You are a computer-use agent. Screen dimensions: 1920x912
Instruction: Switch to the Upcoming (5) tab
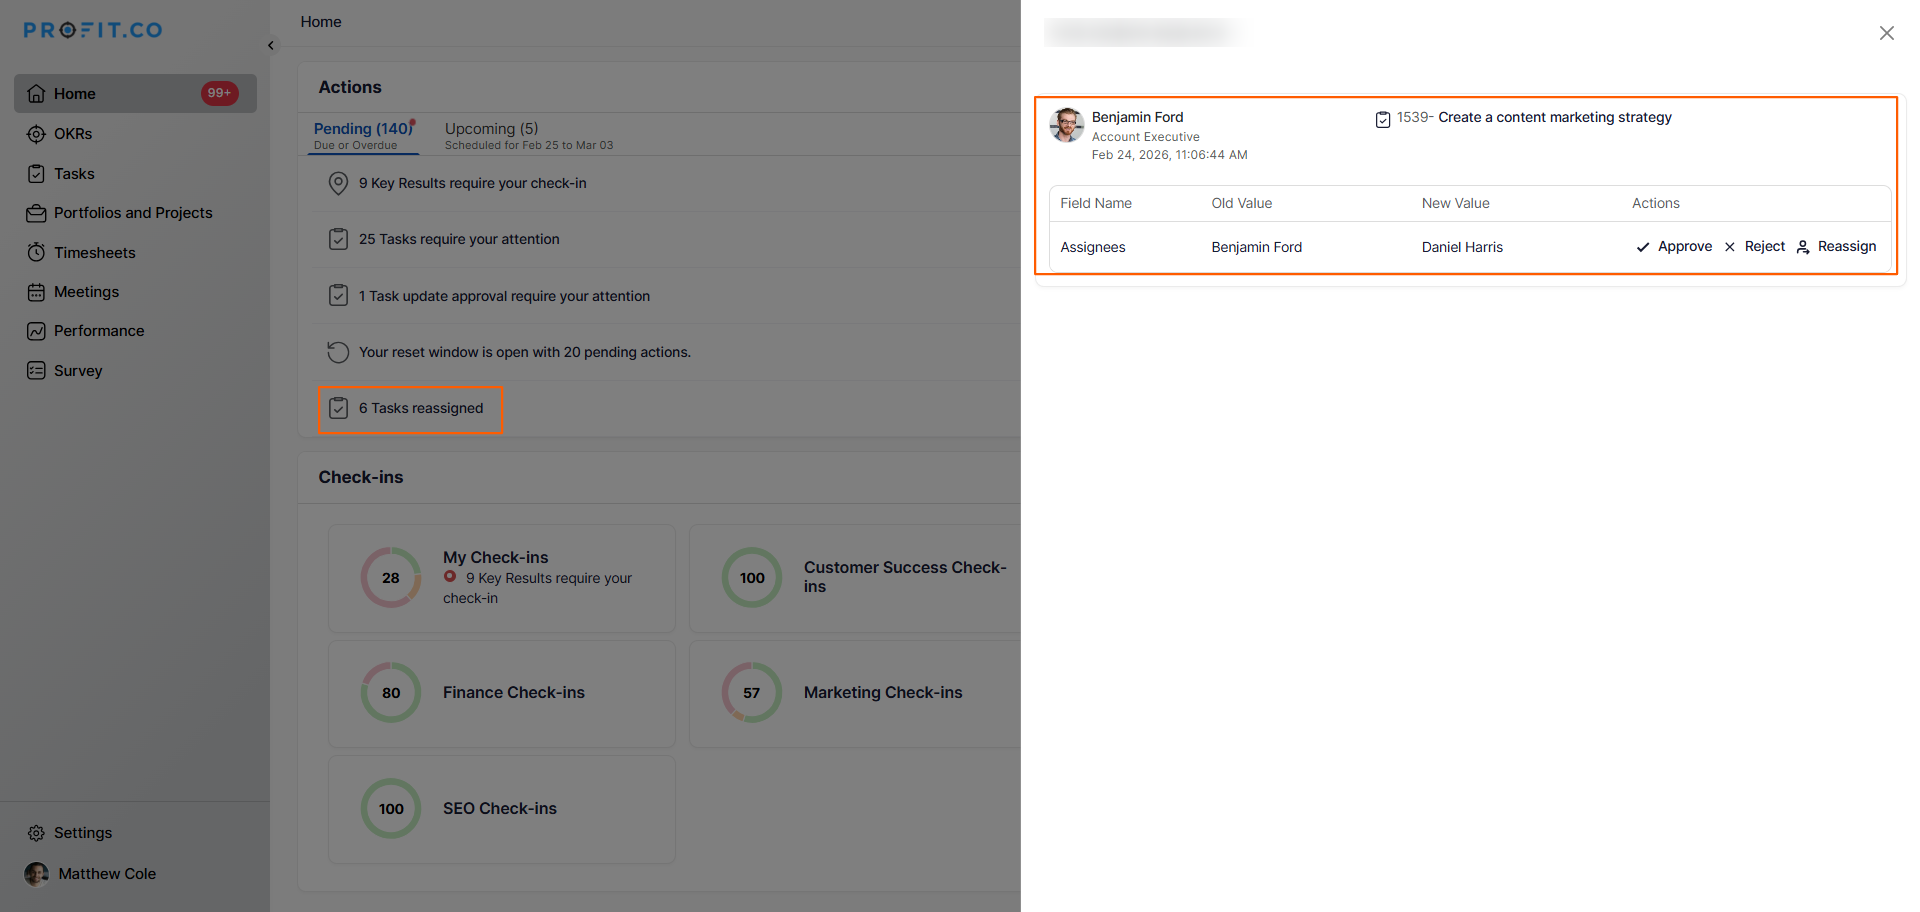(529, 135)
